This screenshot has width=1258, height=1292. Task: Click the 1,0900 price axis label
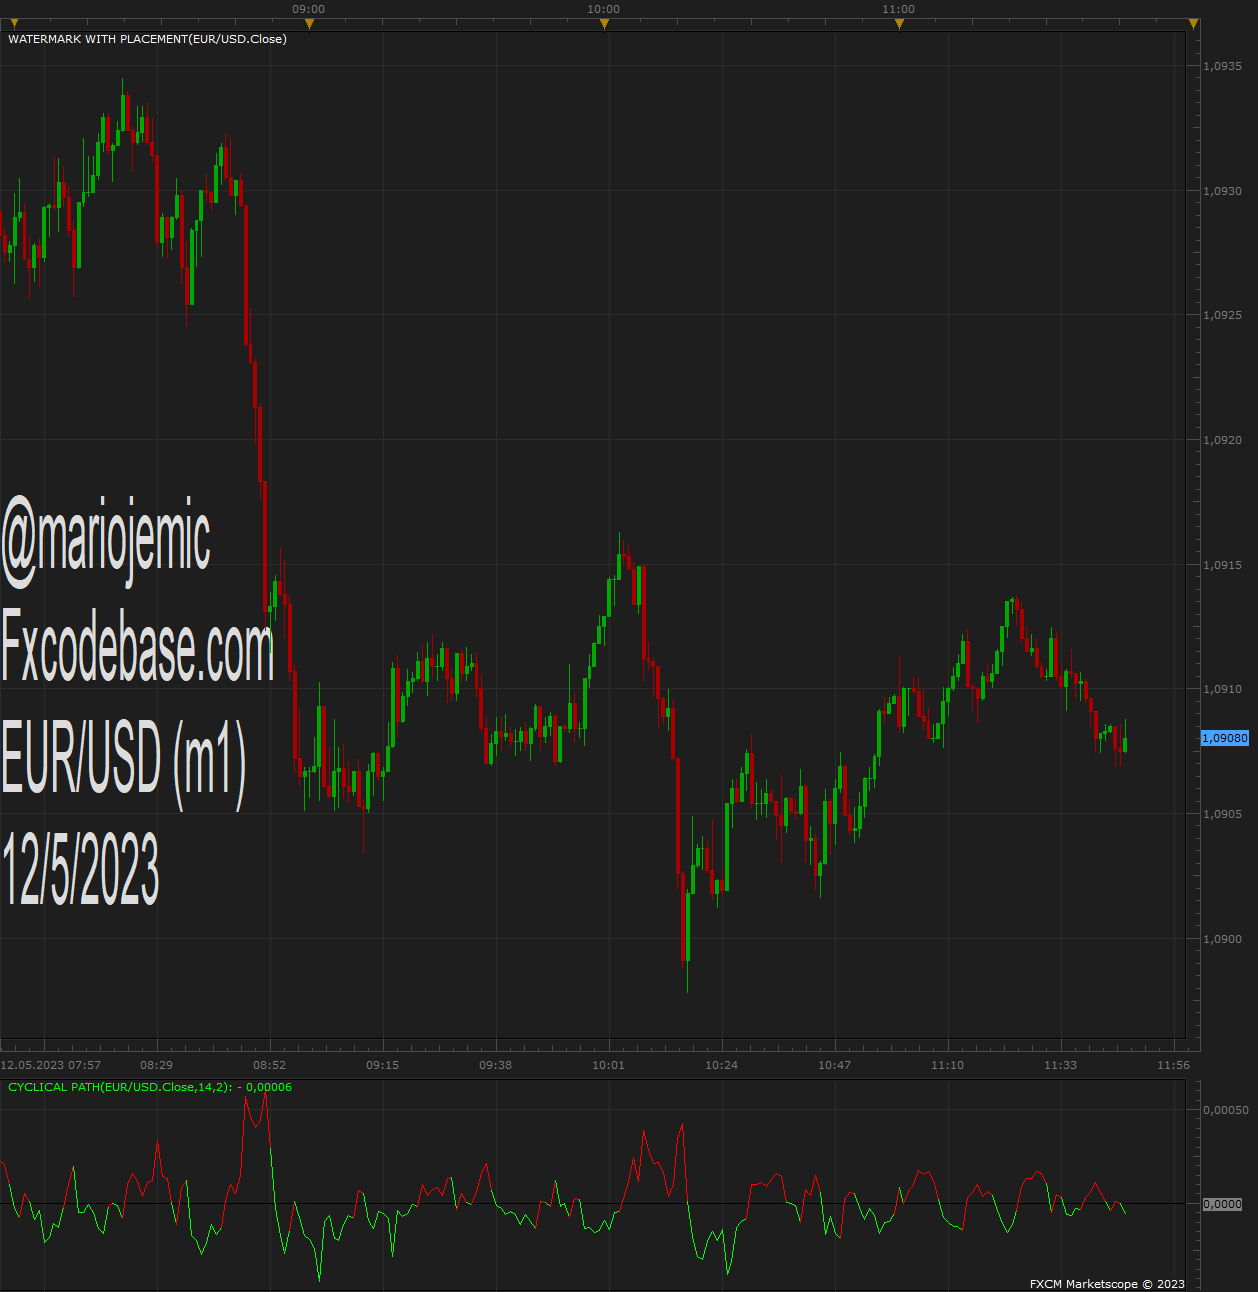(x=1222, y=939)
